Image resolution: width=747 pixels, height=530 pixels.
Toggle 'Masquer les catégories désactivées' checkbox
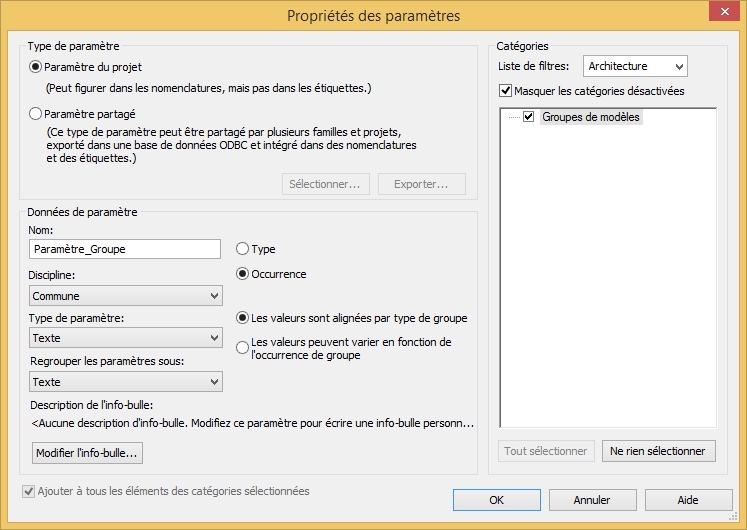[x=505, y=91]
